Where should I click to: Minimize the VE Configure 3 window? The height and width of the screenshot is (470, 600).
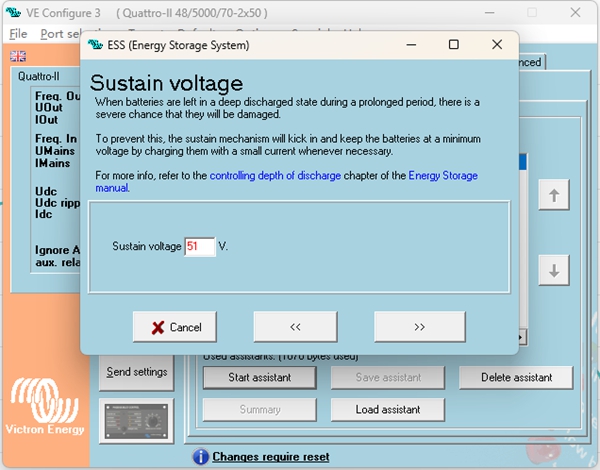tap(489, 13)
